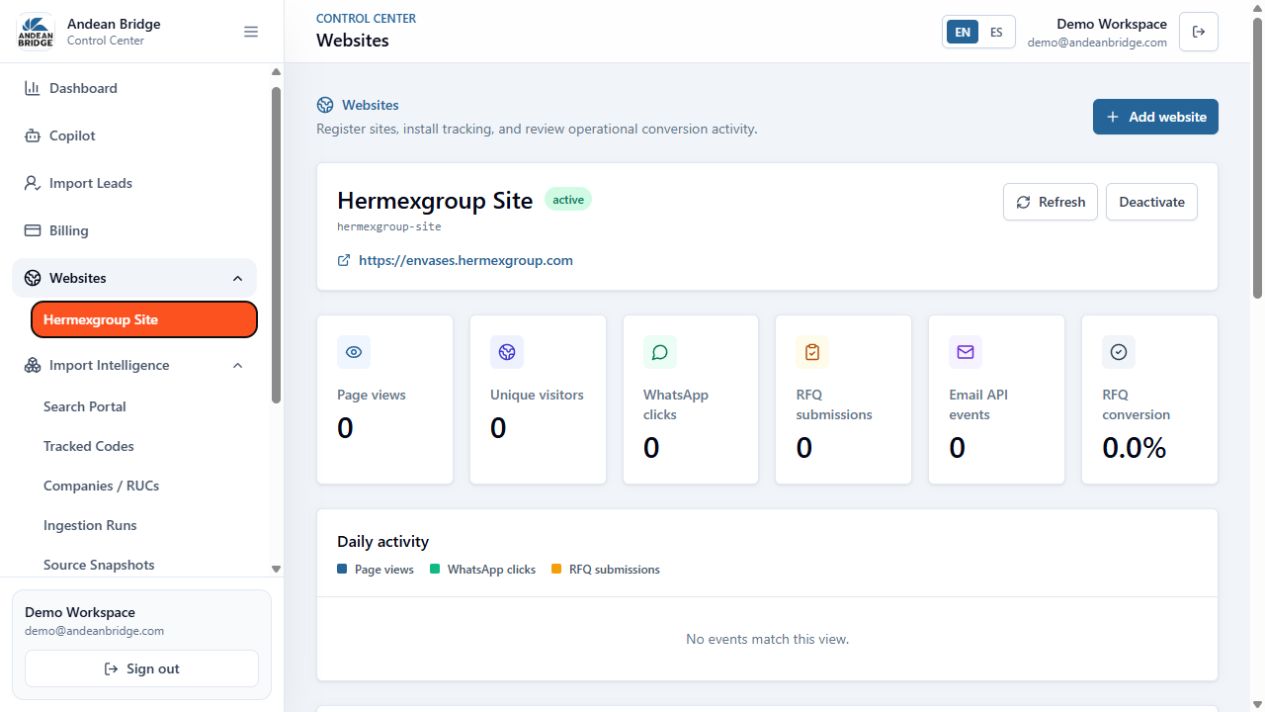1265x712 pixels.
Task: Click the active status badge
Action: pyautogui.click(x=568, y=200)
